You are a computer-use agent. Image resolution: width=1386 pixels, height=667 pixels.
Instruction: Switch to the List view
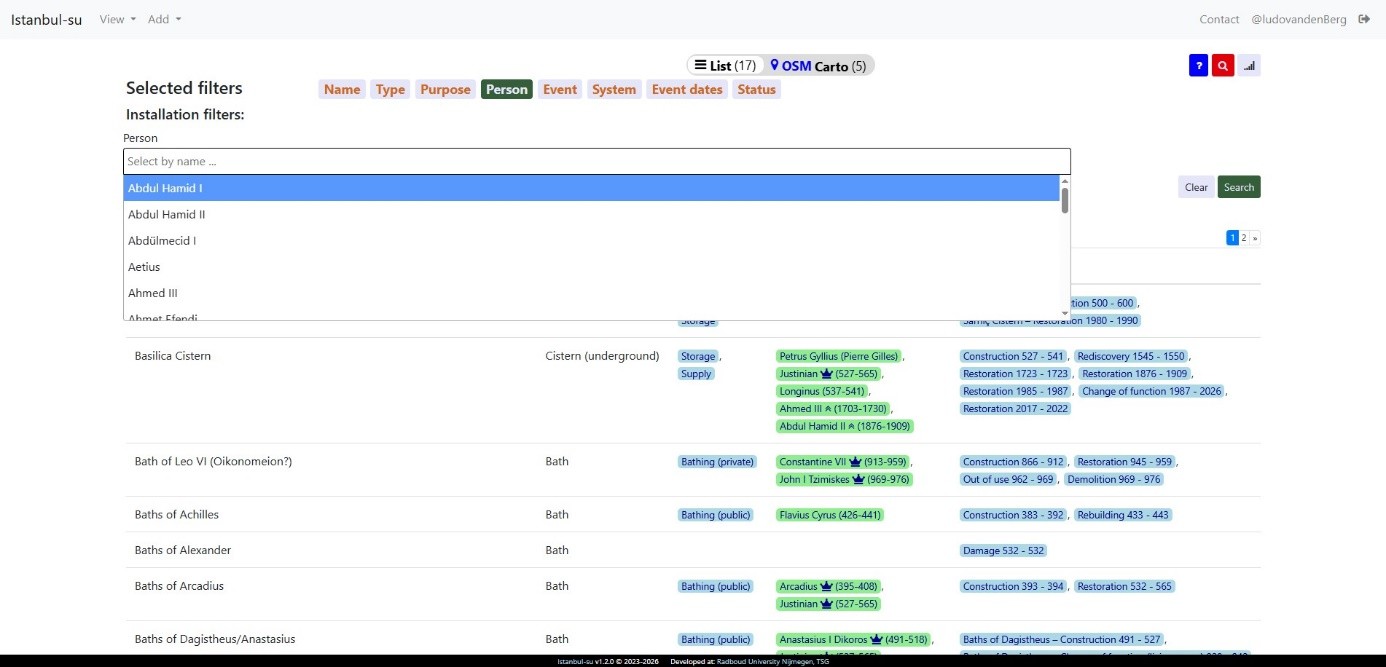click(725, 66)
